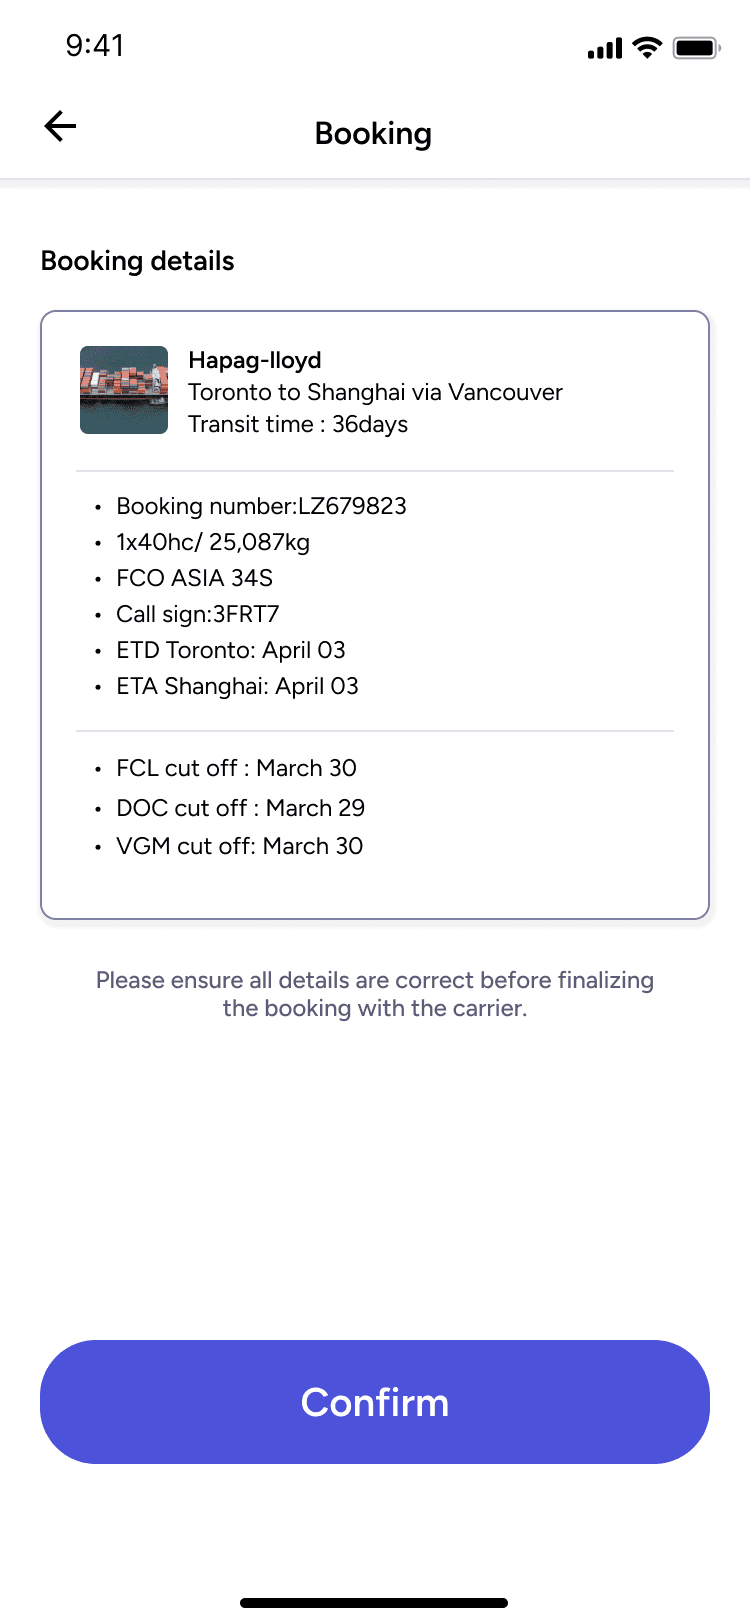
Task: Click the ETA Shanghai April 03 entry
Action: [237, 686]
